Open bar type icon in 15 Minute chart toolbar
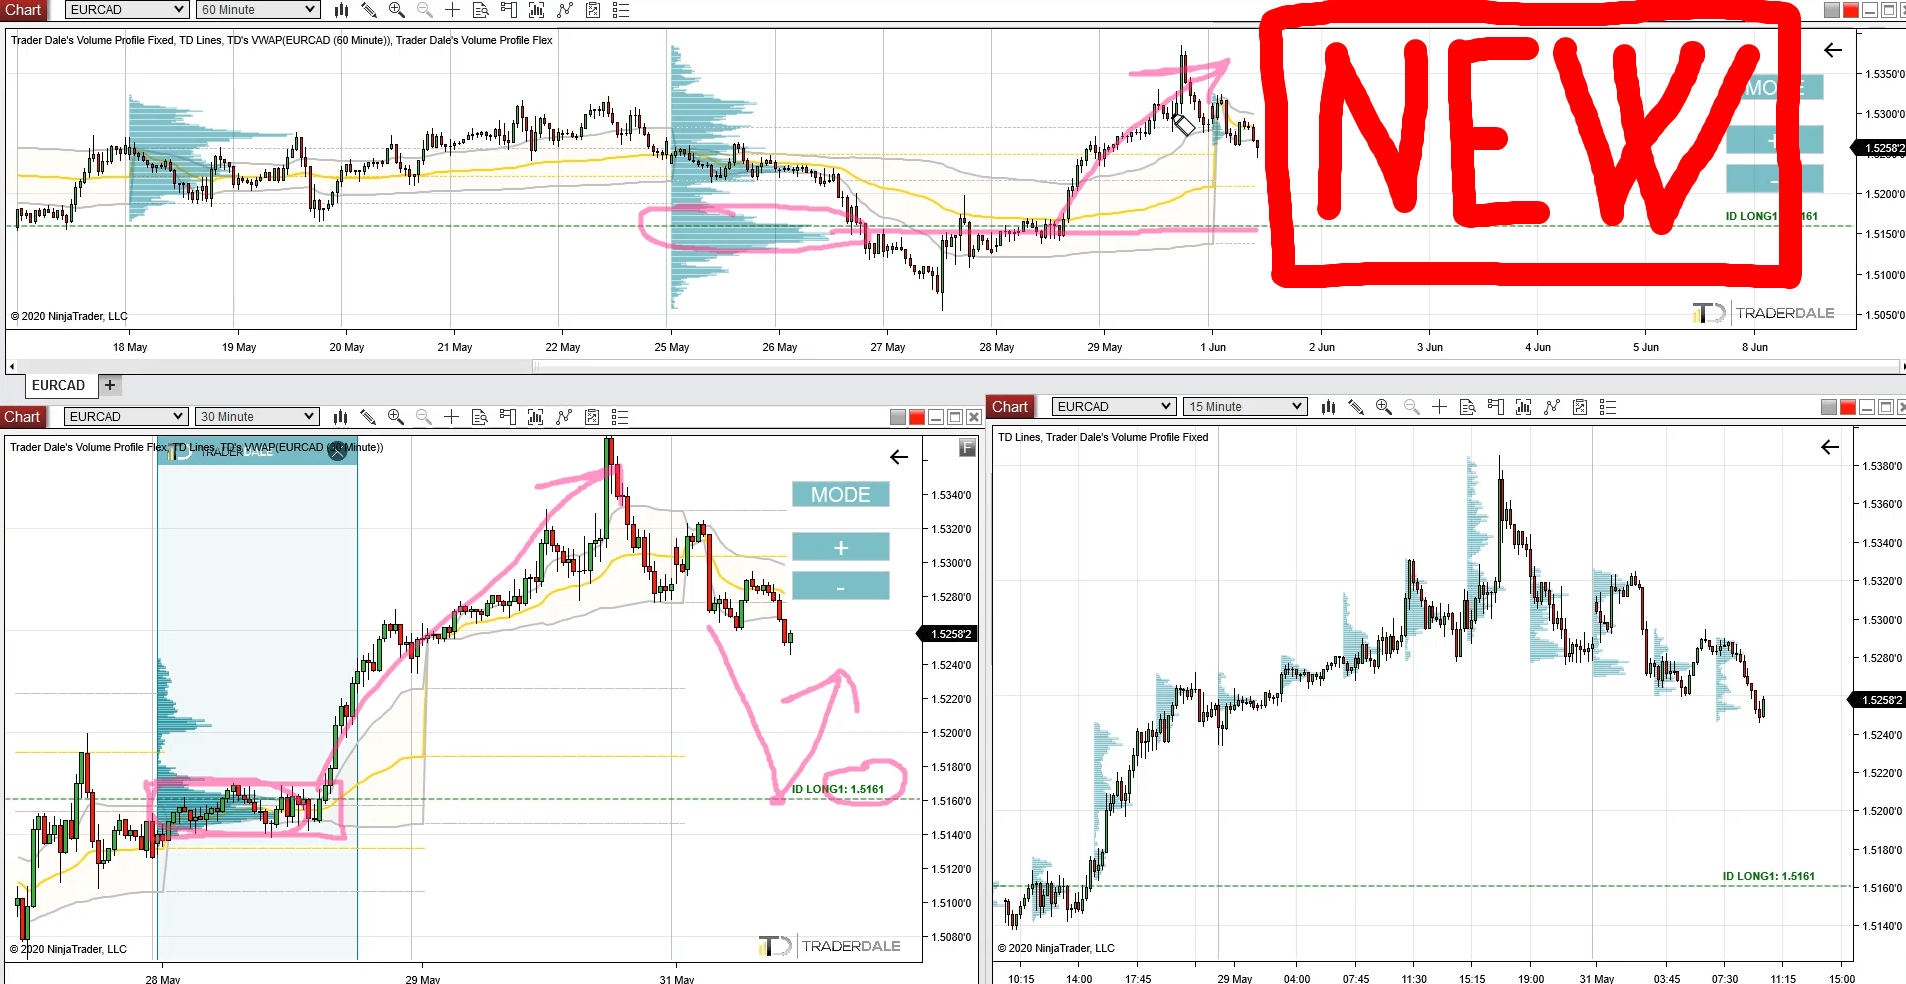The height and width of the screenshot is (984, 1906). point(1328,407)
